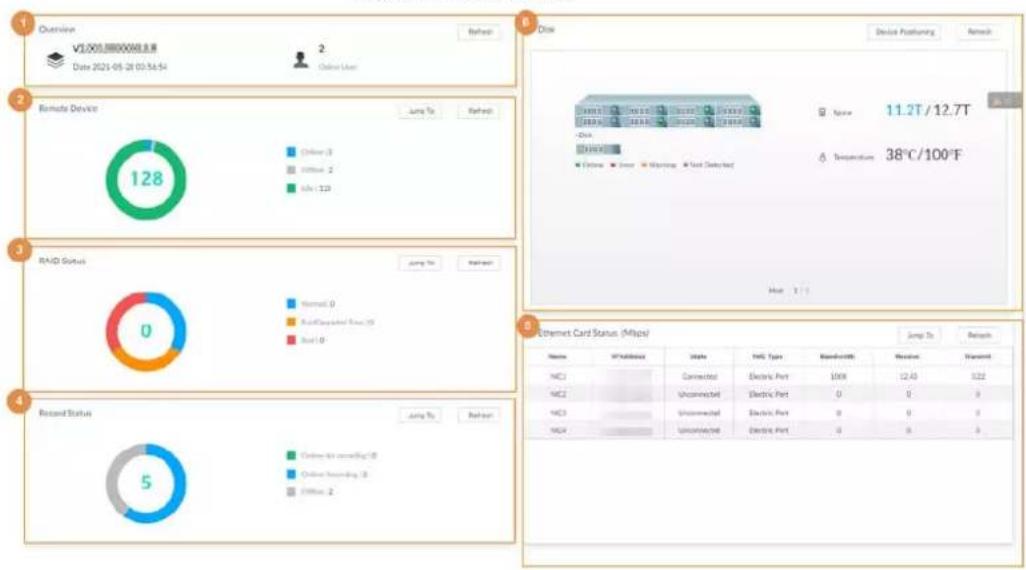
Task: Click the 11.2T / 12.7T space value
Action: pos(928,111)
